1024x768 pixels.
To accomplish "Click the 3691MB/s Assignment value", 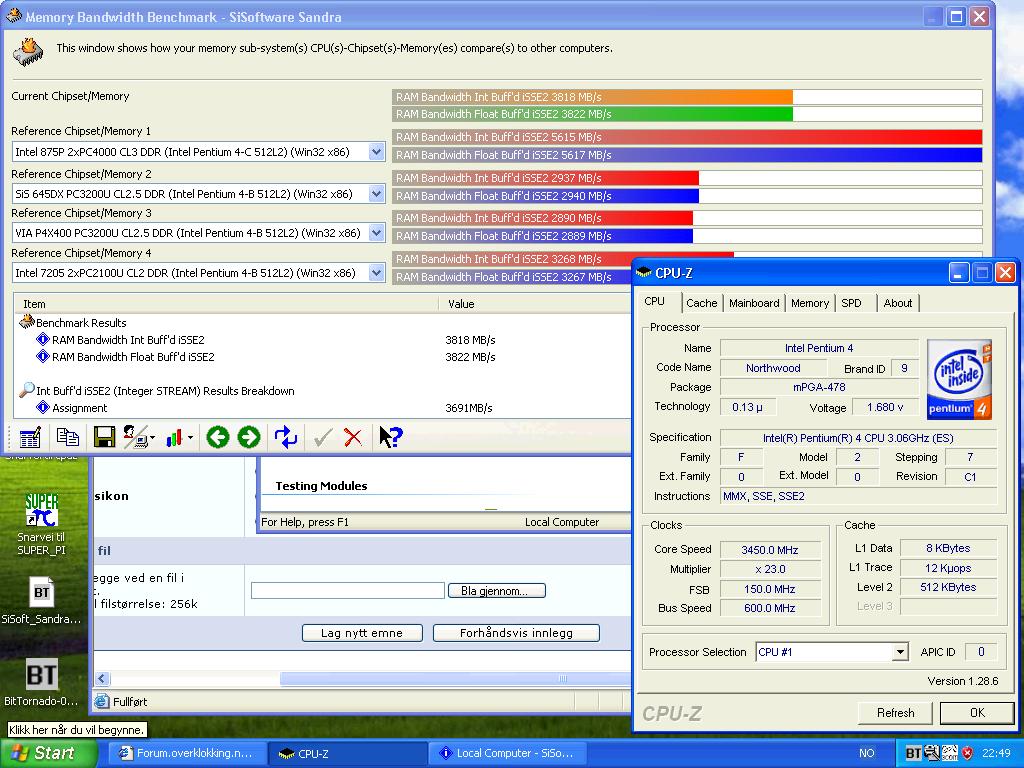I will click(468, 408).
